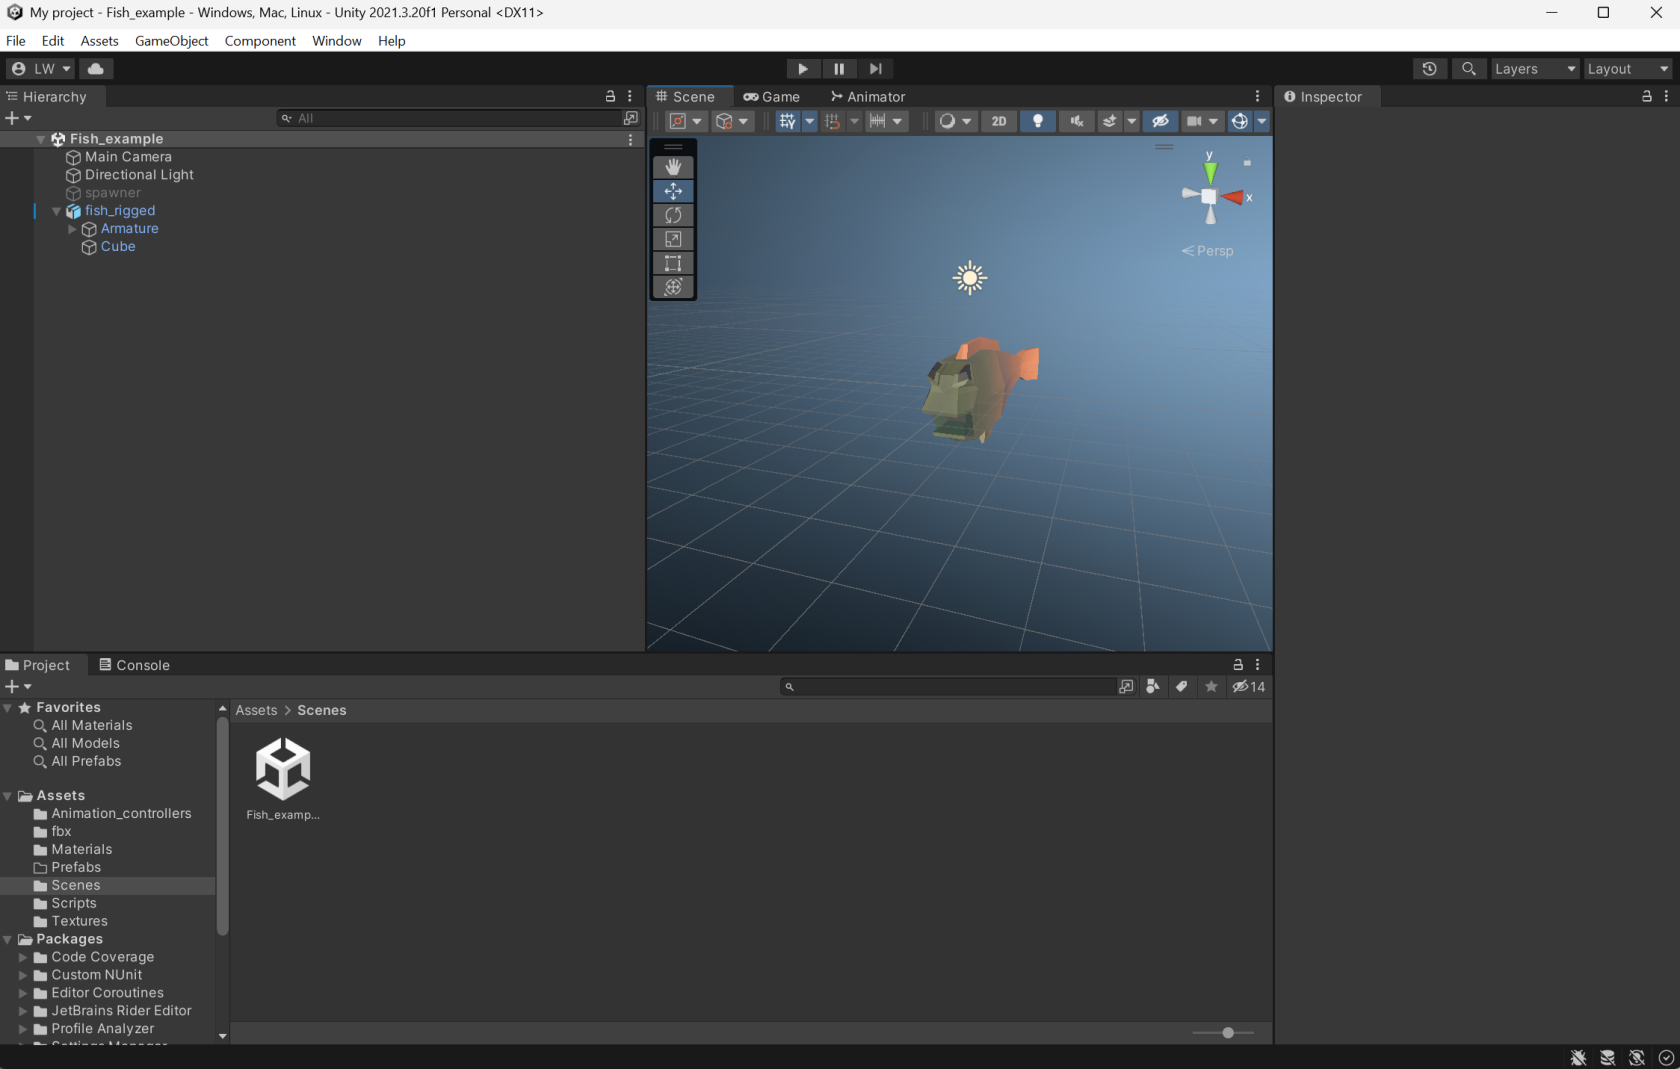Open the Gizmos dropdown arrow

pyautogui.click(x=1262, y=121)
